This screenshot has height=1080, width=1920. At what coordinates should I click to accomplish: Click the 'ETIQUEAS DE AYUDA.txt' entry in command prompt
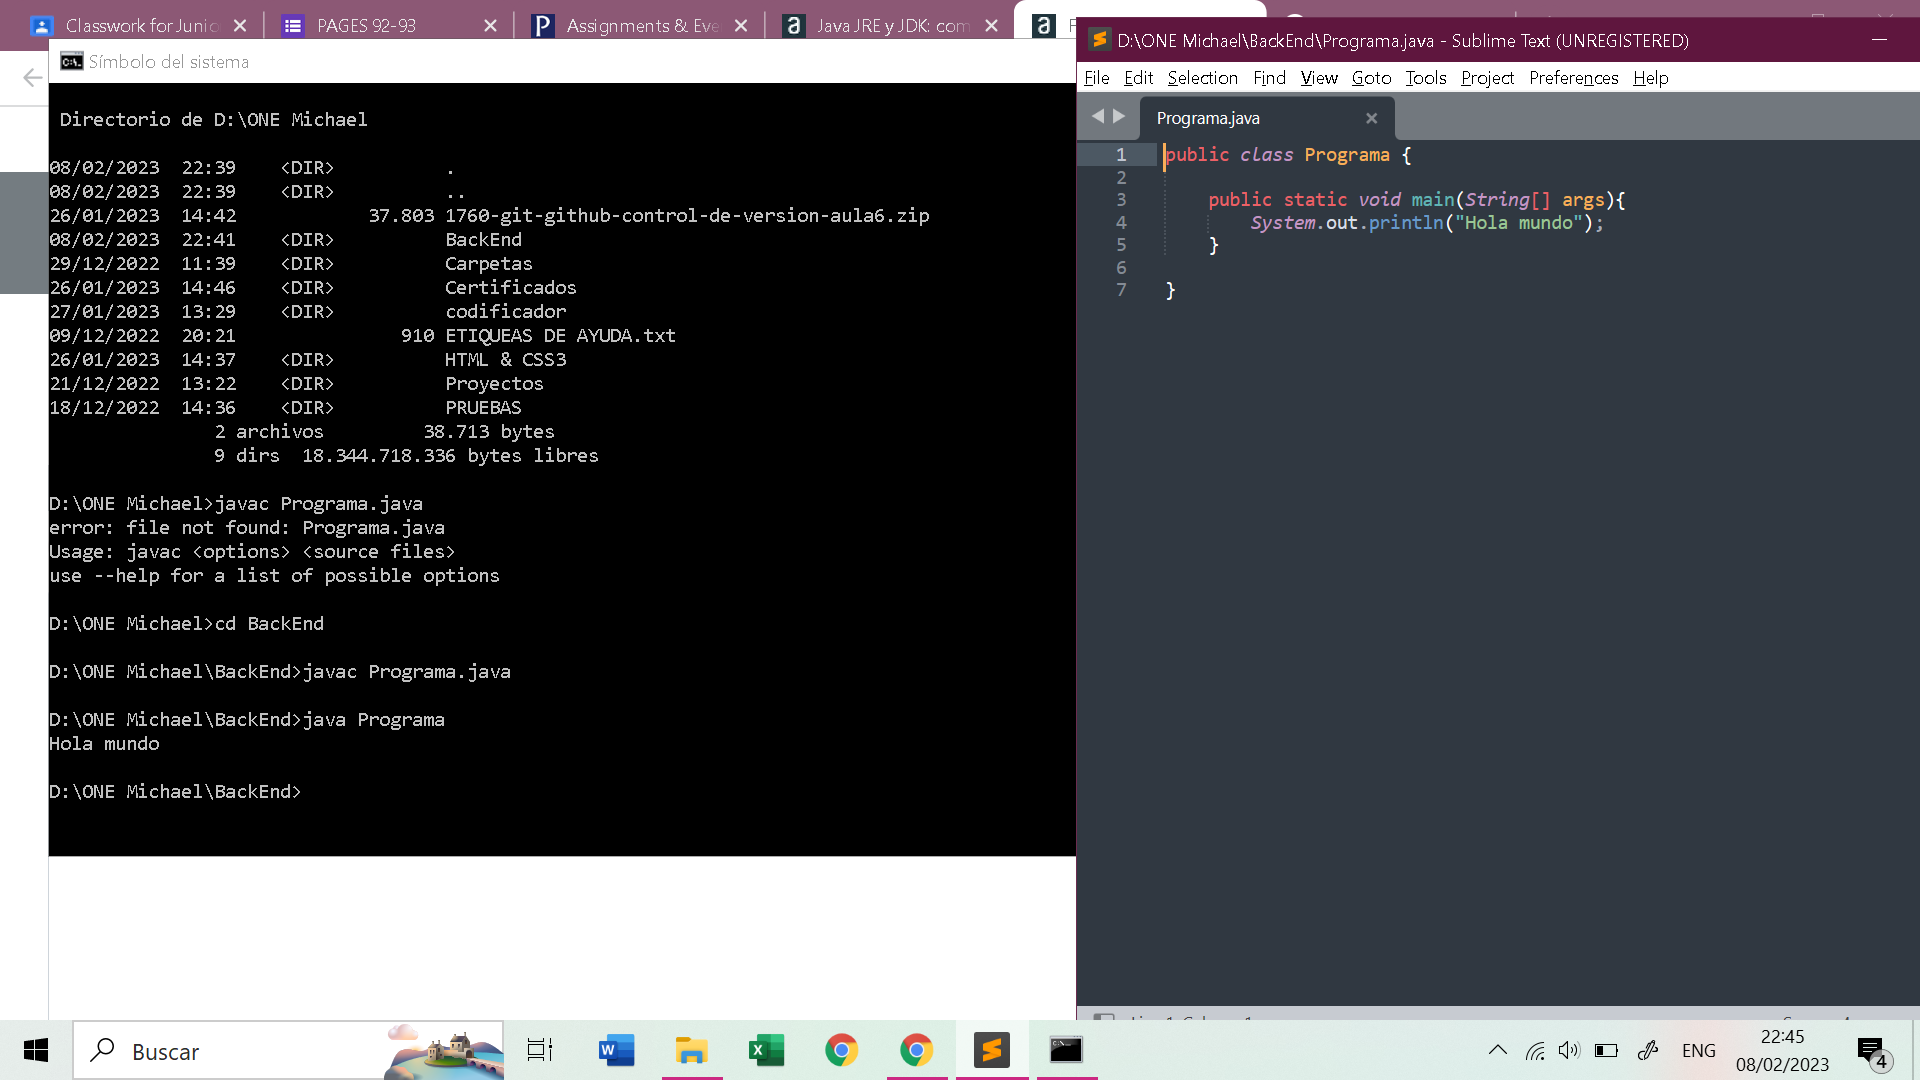point(560,336)
